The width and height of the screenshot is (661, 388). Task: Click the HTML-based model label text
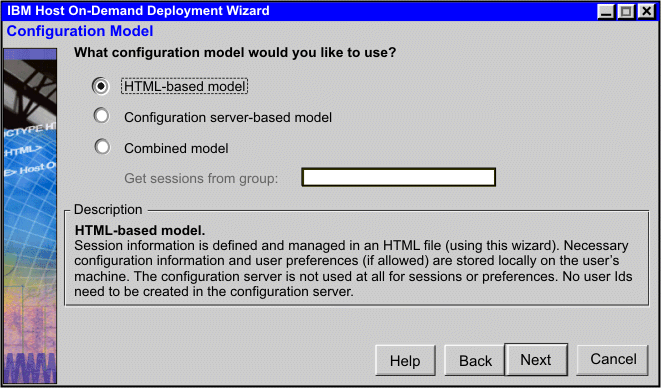tap(185, 86)
